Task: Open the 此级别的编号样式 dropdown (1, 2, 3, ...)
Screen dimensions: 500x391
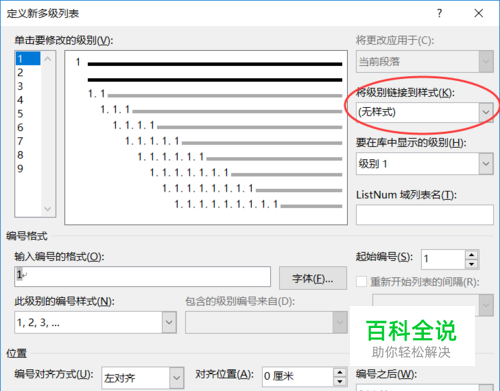Action: pos(169,322)
